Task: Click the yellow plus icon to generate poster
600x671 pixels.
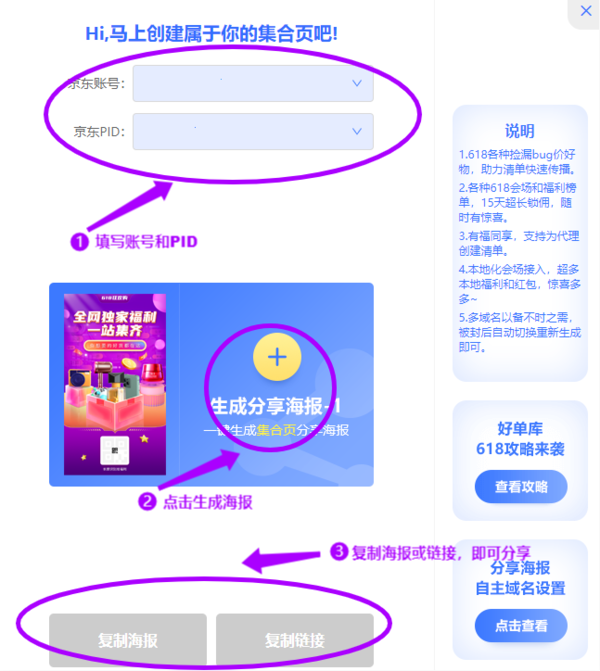Action: 277,357
